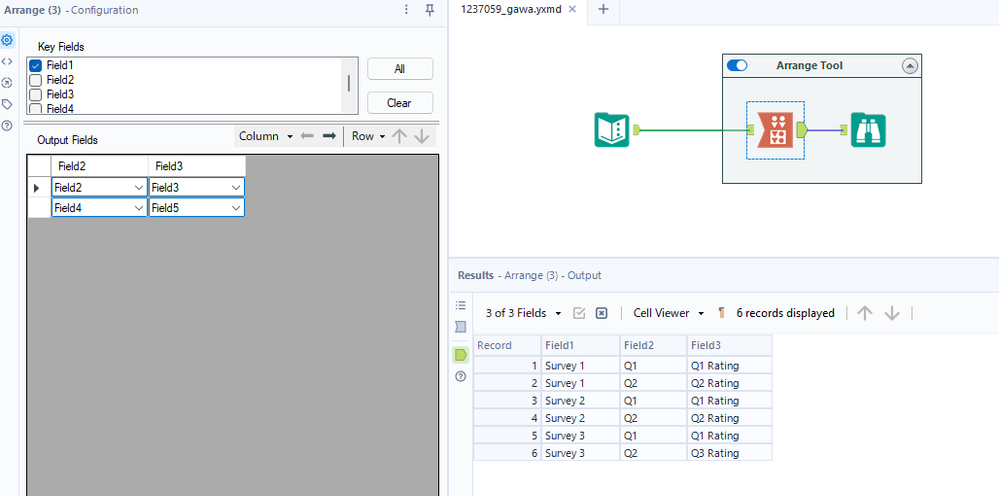Select the Text Input tool on canvas
Image resolution: width=999 pixels, height=496 pixels.
click(612, 130)
